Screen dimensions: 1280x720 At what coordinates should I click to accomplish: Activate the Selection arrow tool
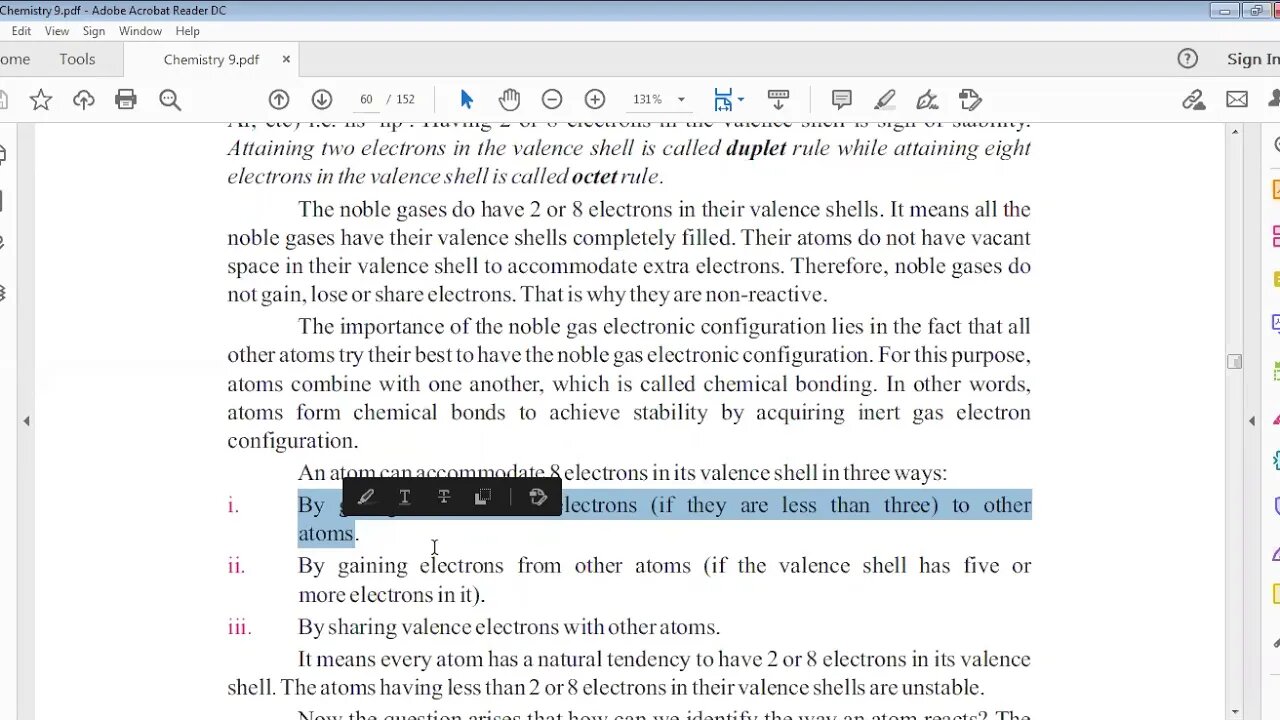click(x=466, y=99)
